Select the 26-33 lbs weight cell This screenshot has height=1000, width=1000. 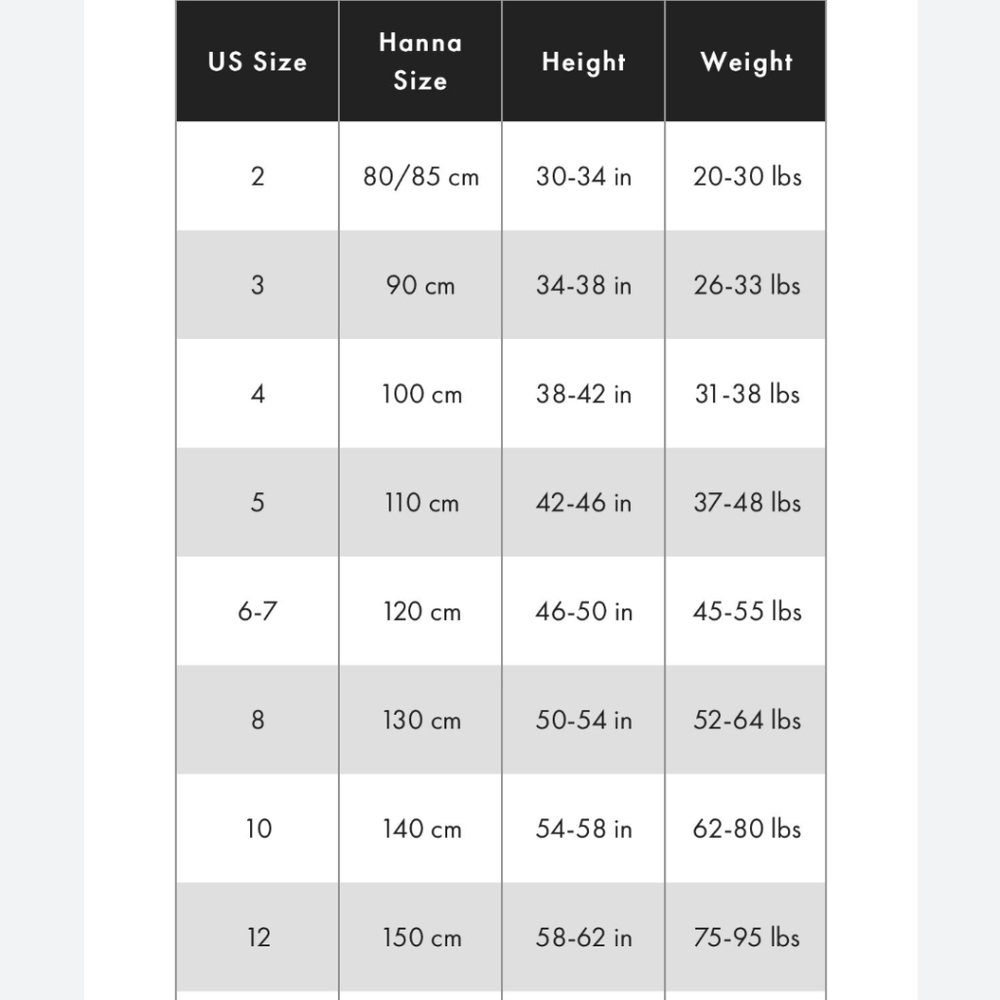point(747,285)
